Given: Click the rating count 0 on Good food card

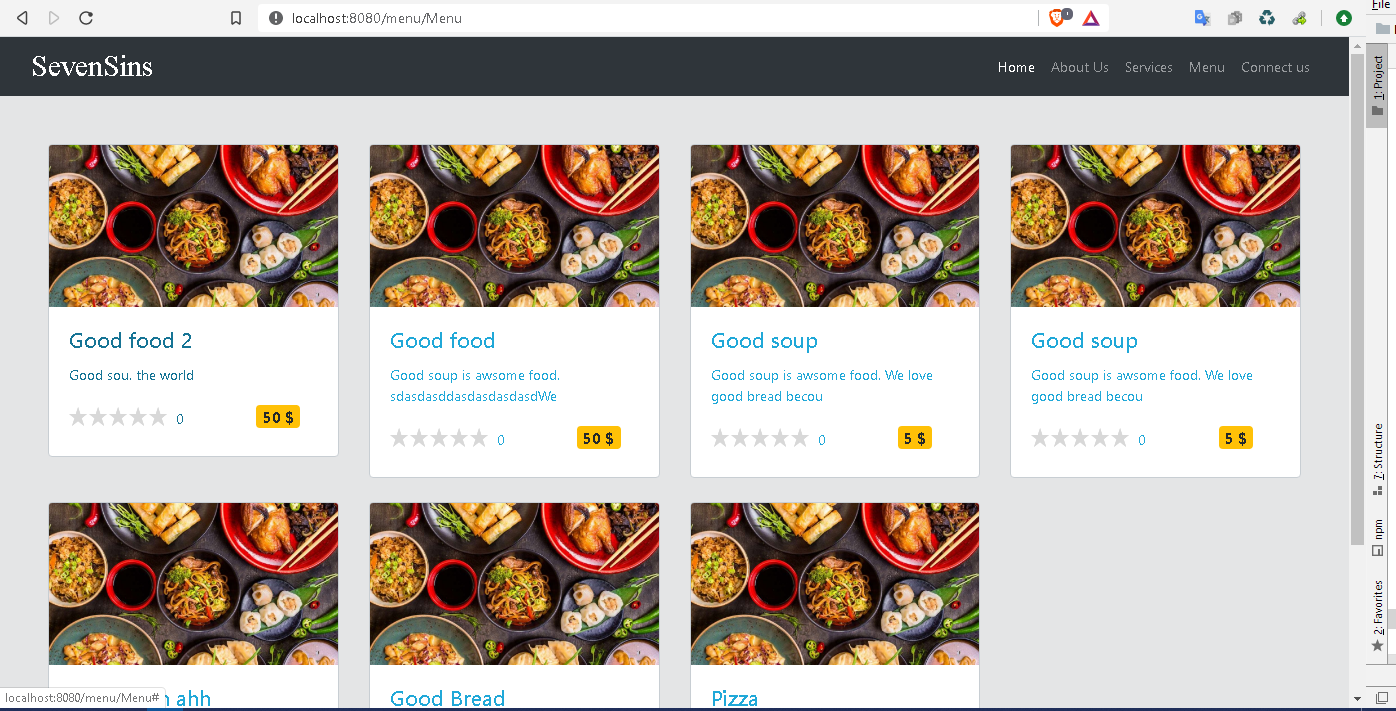Looking at the screenshot, I should (x=501, y=440).
